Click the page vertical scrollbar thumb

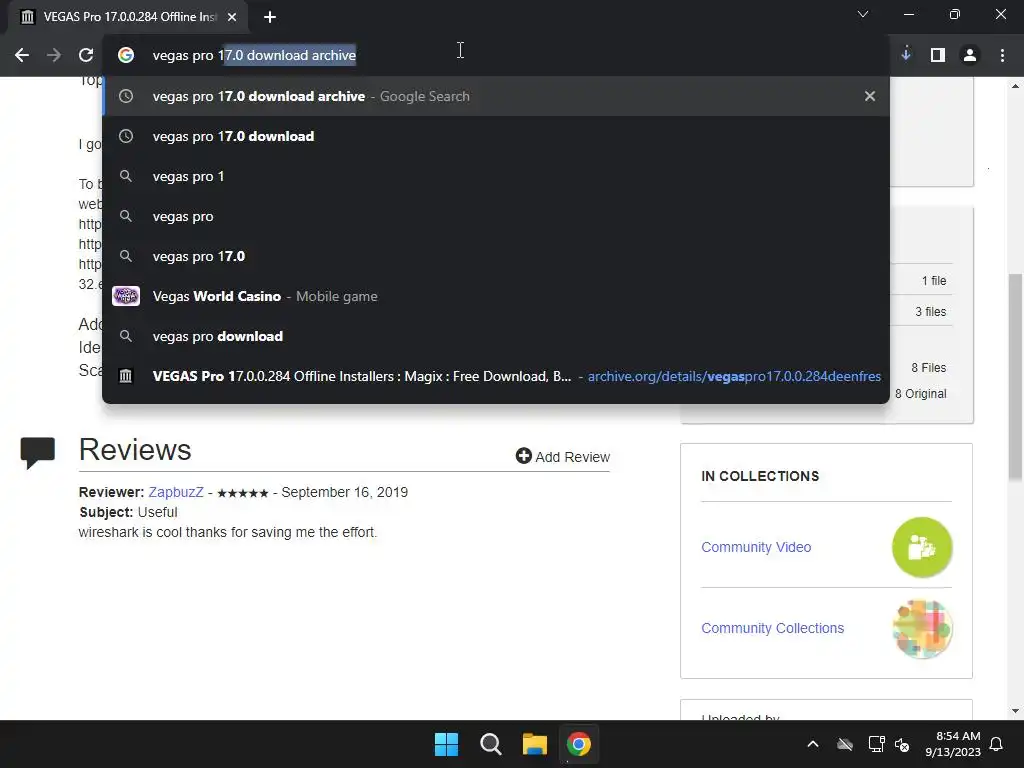point(1015,377)
